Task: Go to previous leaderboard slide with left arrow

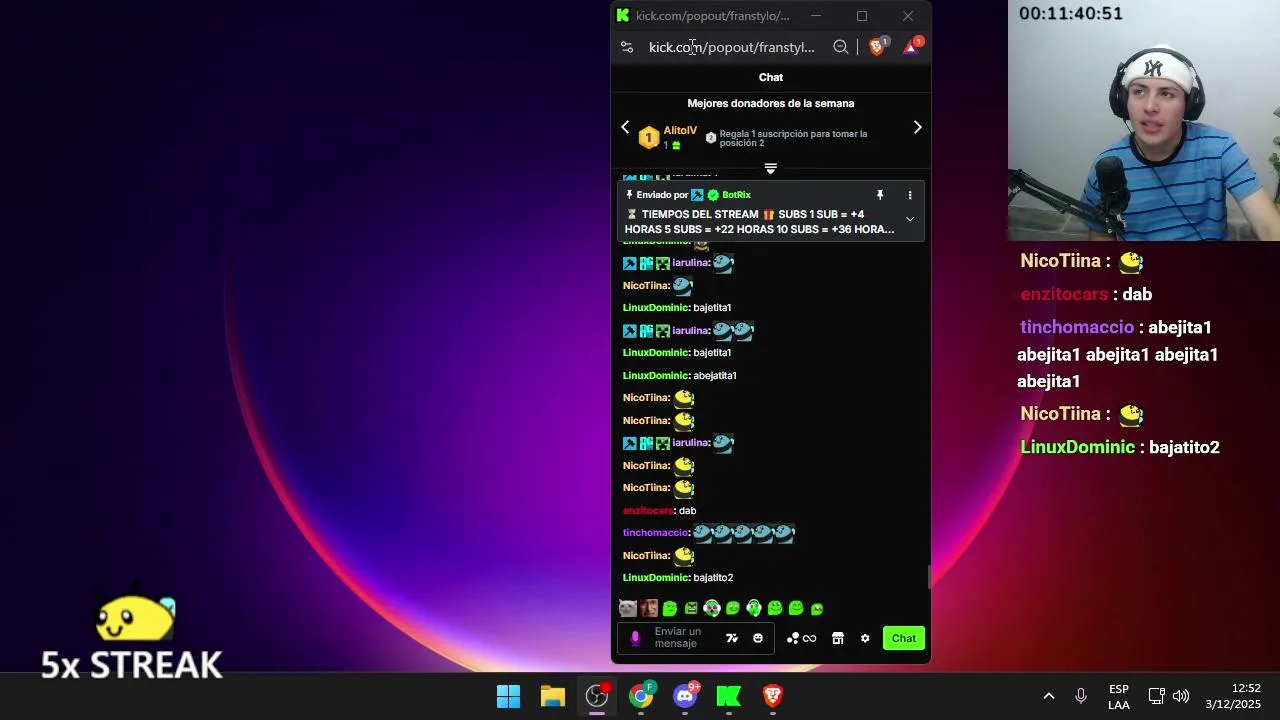Action: click(x=625, y=127)
